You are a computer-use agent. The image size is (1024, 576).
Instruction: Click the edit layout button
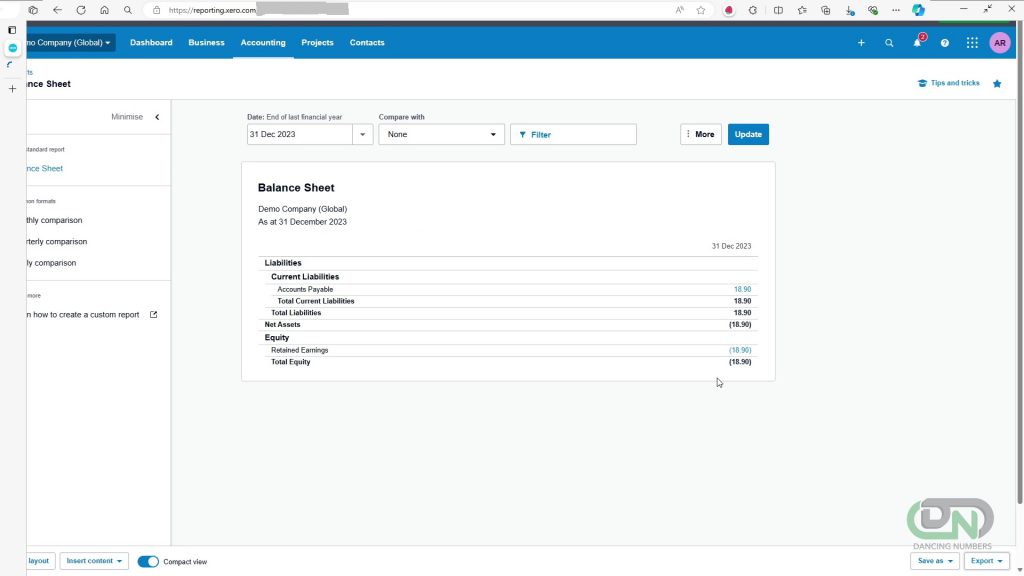pyautogui.click(x=39, y=561)
